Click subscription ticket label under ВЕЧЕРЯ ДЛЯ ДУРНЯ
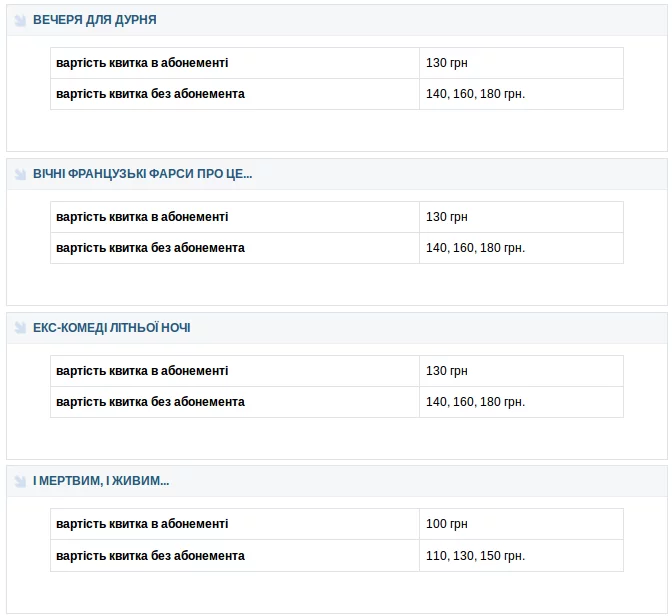Screen dimensions: 672x616 click(142, 63)
